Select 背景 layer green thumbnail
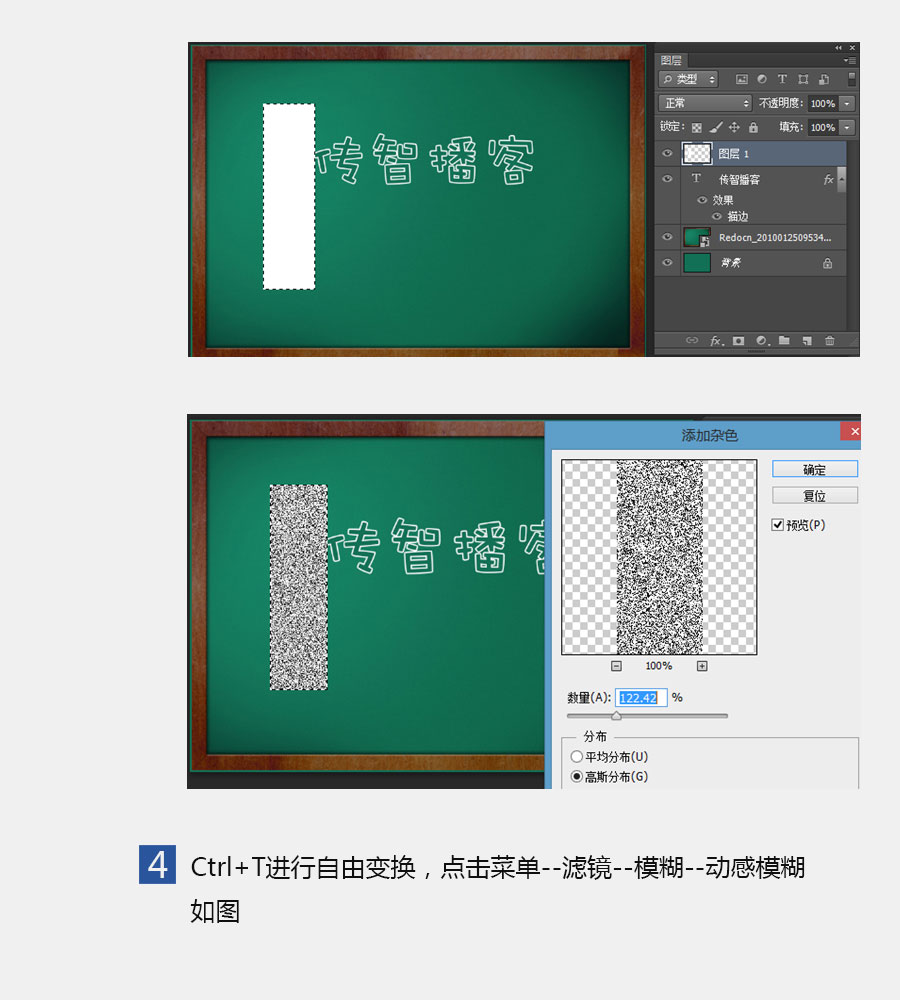The width and height of the screenshot is (900, 1000). (697, 263)
